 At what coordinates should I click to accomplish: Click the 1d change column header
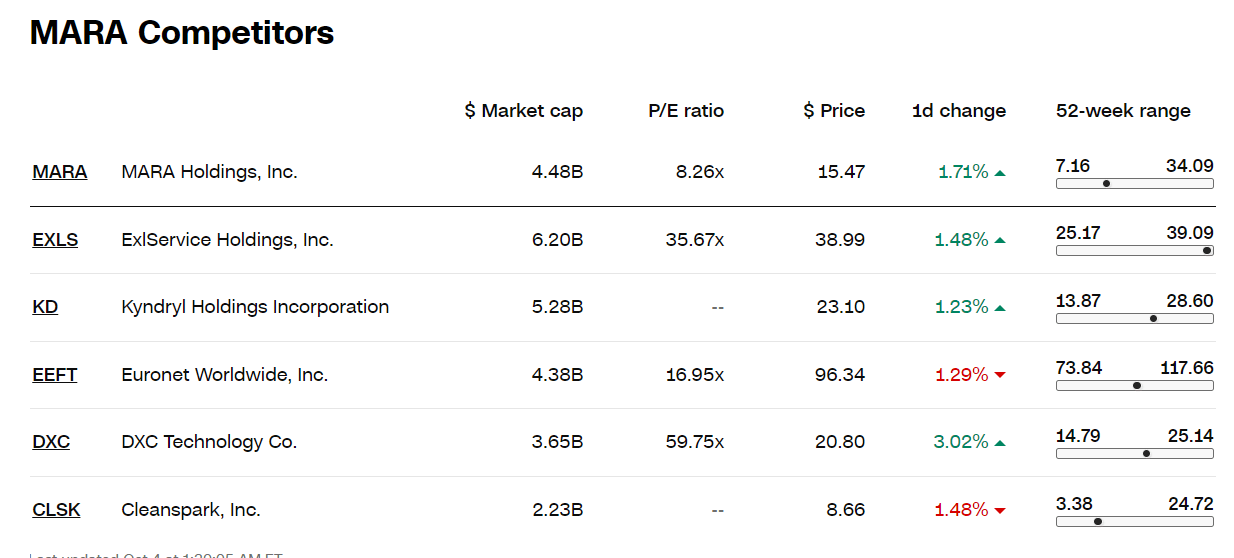(959, 111)
